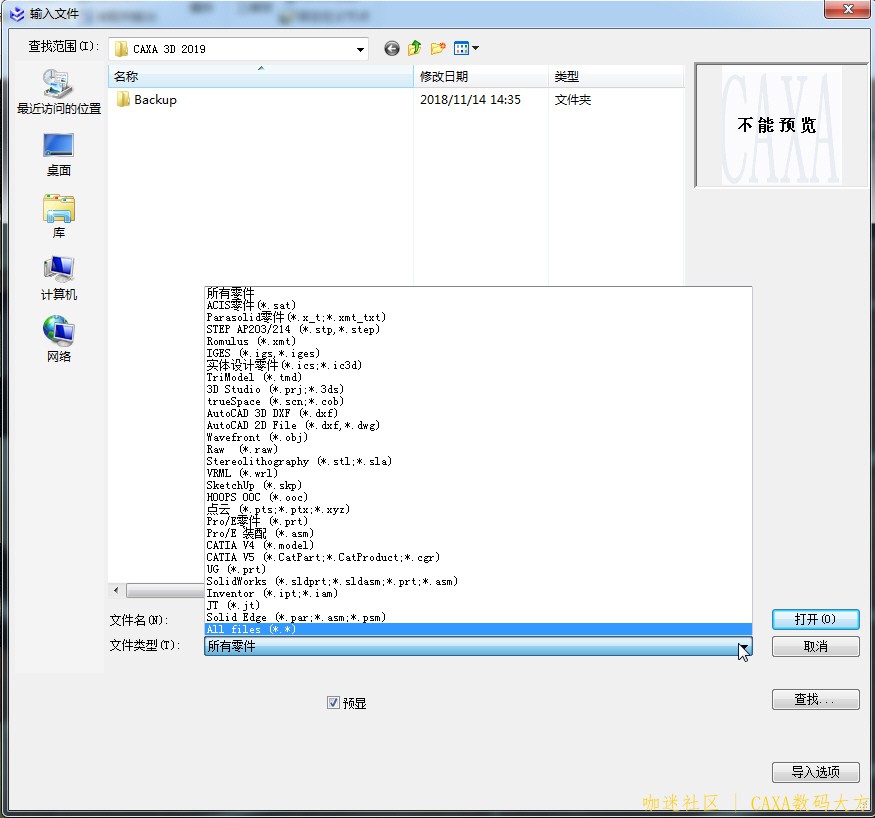This screenshot has width=875, height=818.
Task: Sort files by 名称 column header
Action: [x=261, y=76]
